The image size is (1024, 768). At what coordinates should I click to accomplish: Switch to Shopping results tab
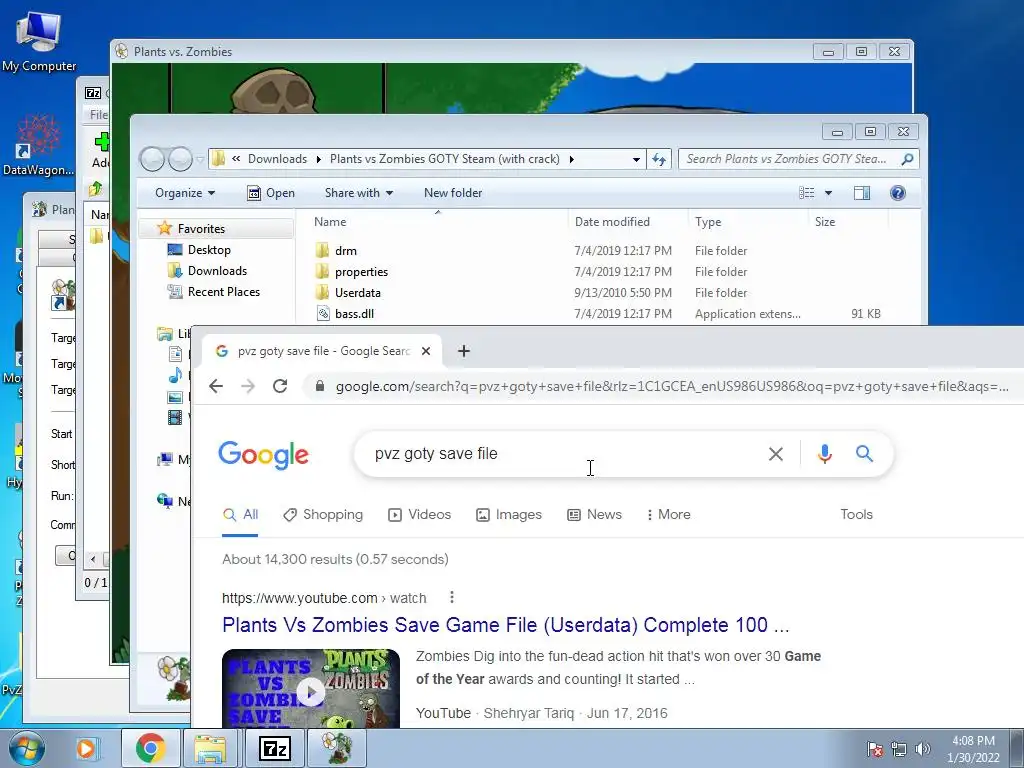(323, 515)
